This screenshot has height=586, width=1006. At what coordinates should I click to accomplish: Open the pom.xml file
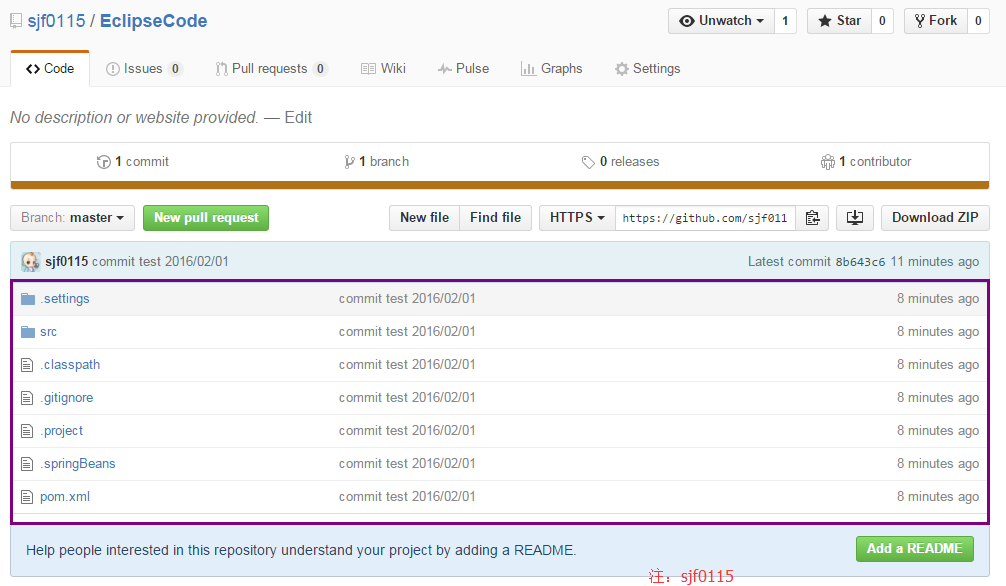tap(65, 497)
